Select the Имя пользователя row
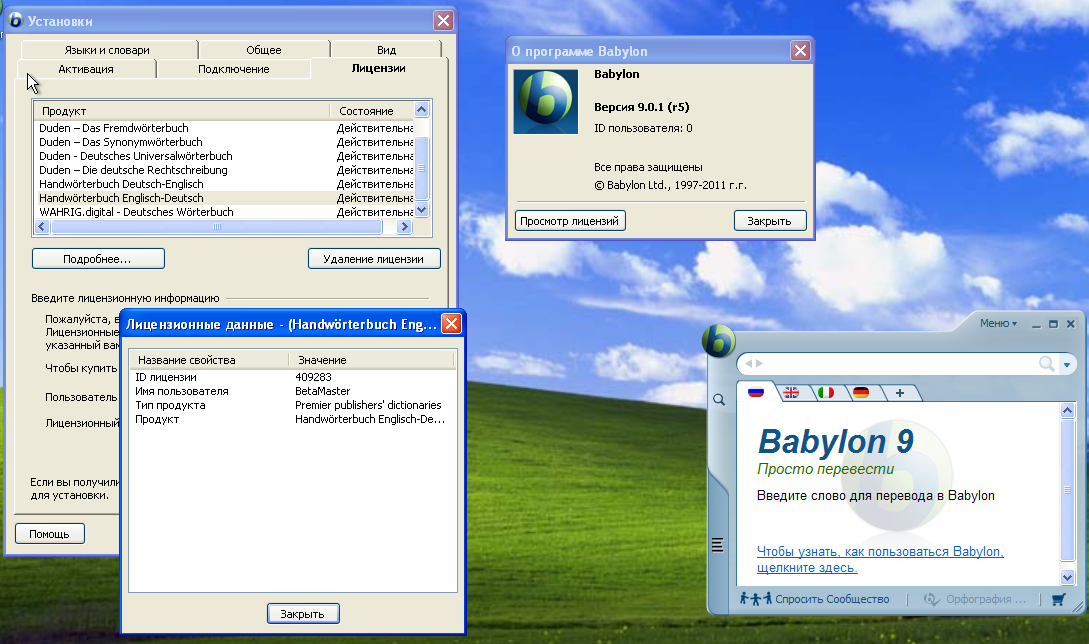 (x=292, y=391)
